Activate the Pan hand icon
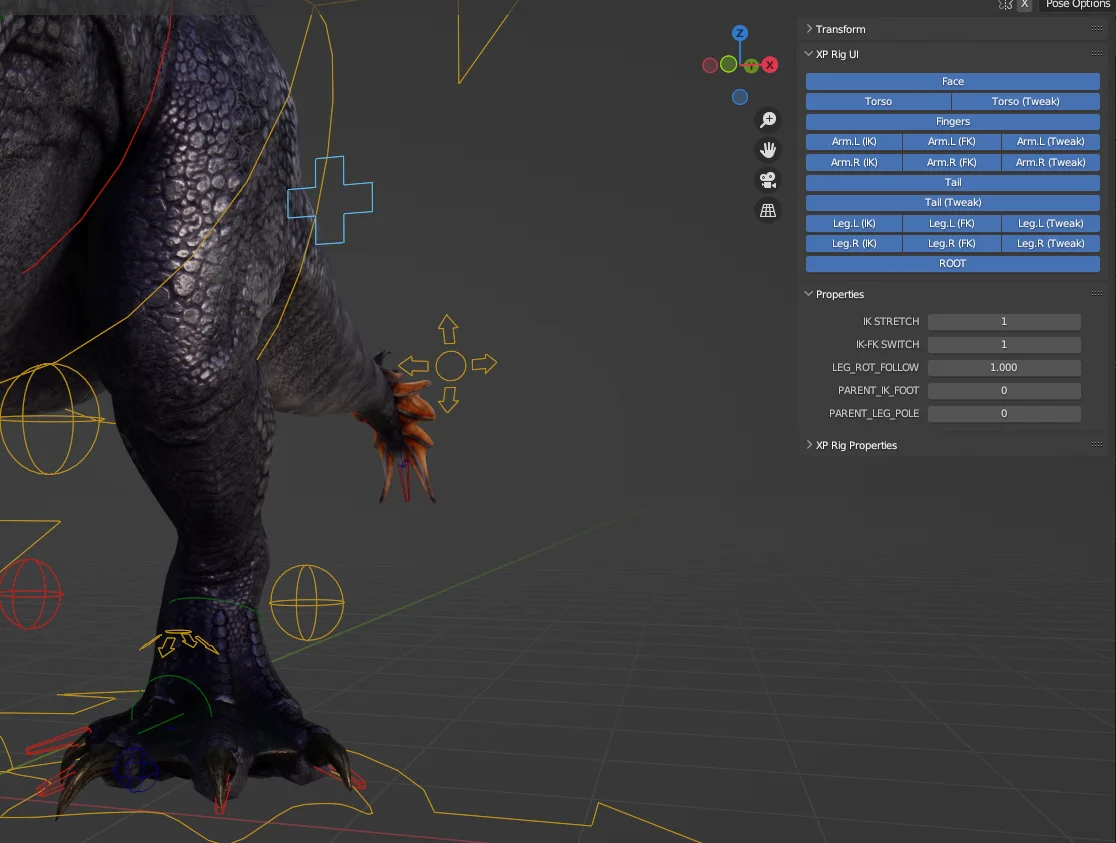Screen dimensions: 1116x843 tap(767, 149)
